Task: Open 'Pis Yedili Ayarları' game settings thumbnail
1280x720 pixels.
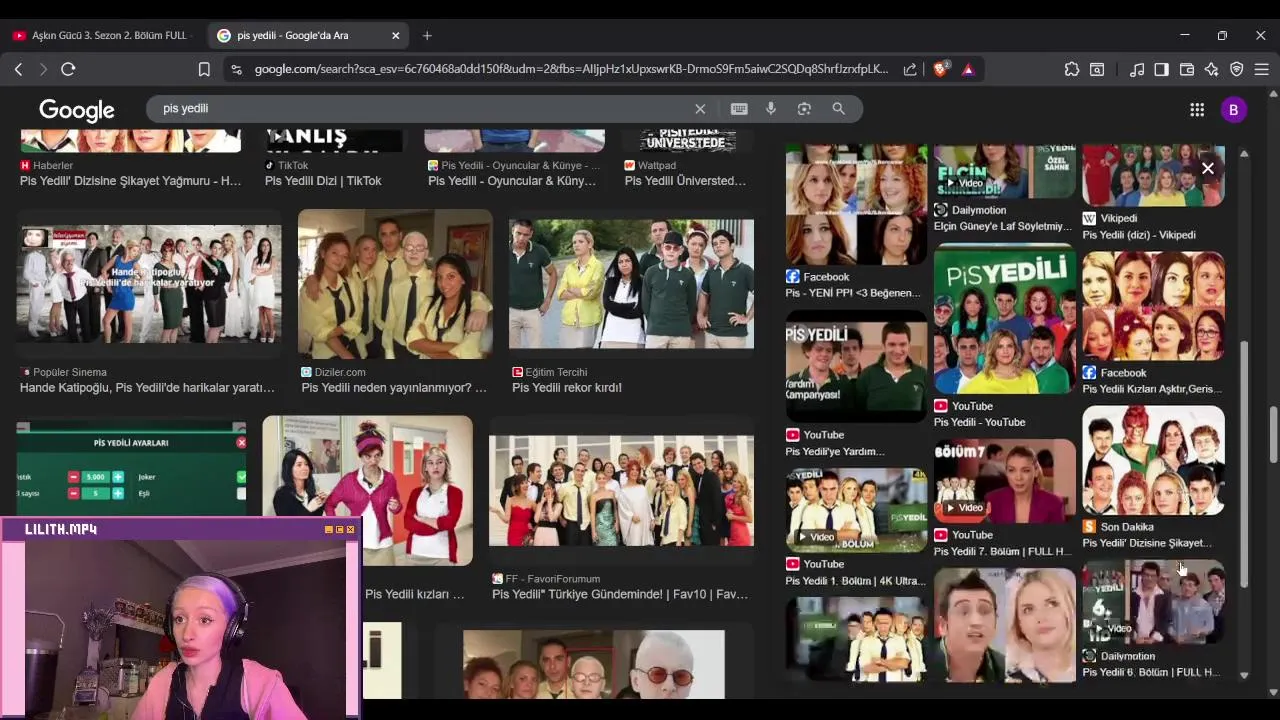Action: [x=131, y=468]
